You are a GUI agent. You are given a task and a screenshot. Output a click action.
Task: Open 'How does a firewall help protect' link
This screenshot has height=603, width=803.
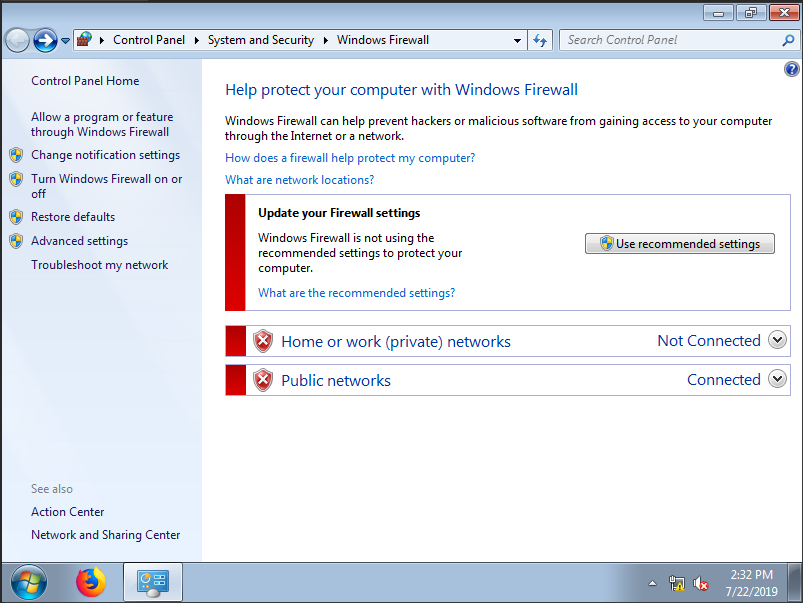click(x=350, y=158)
